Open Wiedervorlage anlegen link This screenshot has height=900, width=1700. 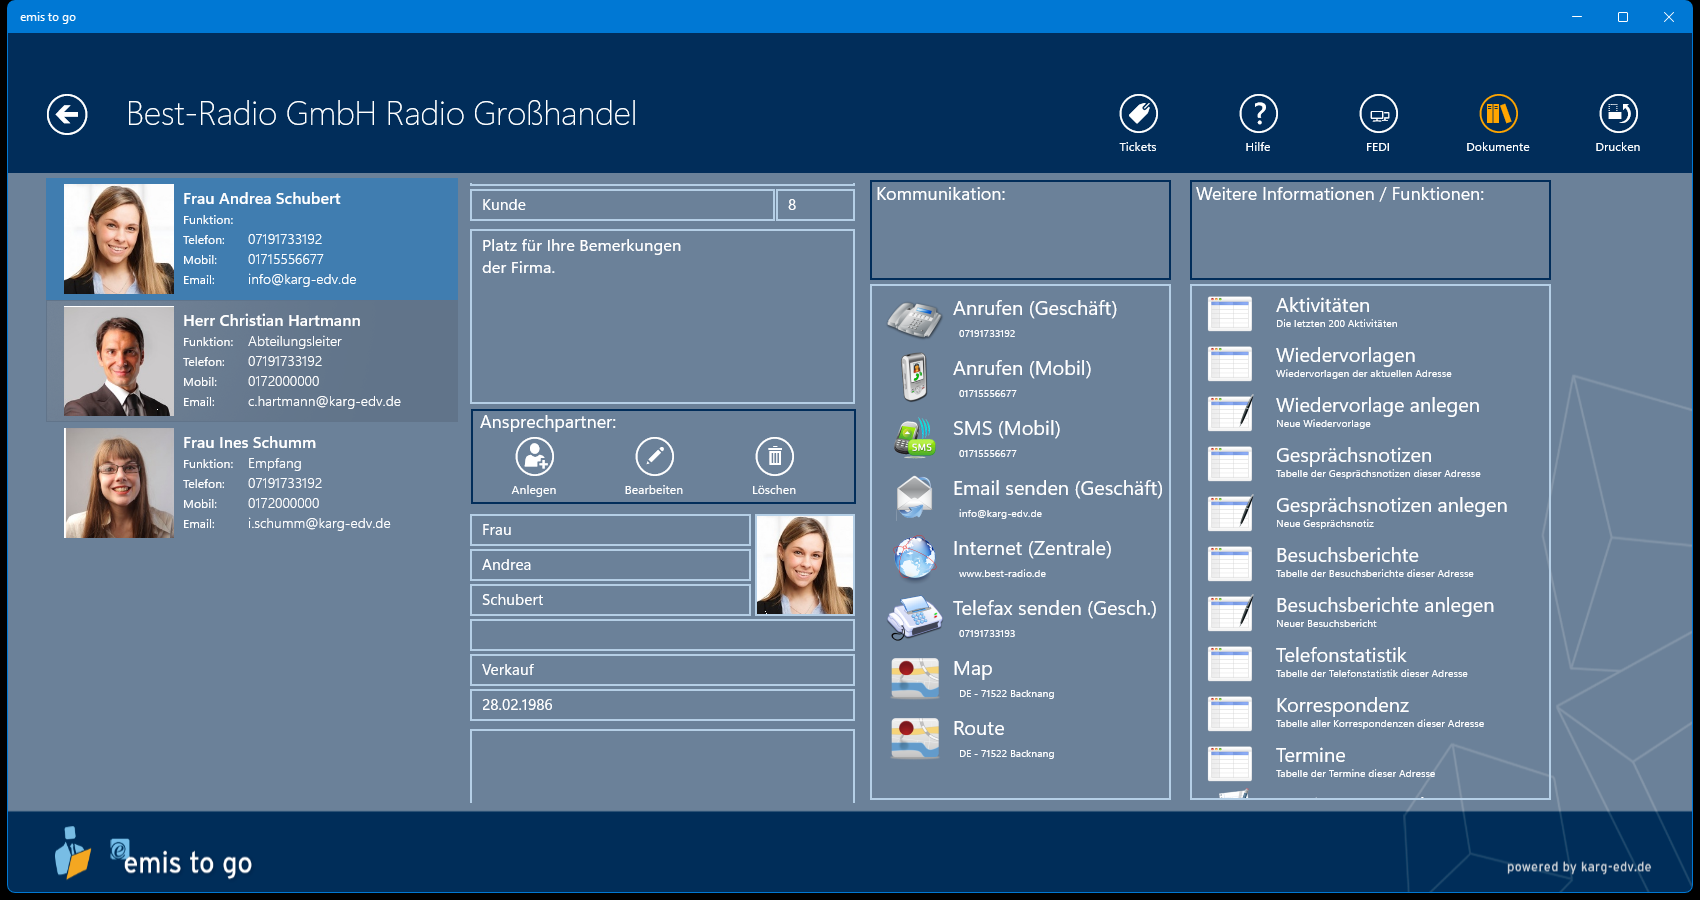pyautogui.click(x=1378, y=406)
